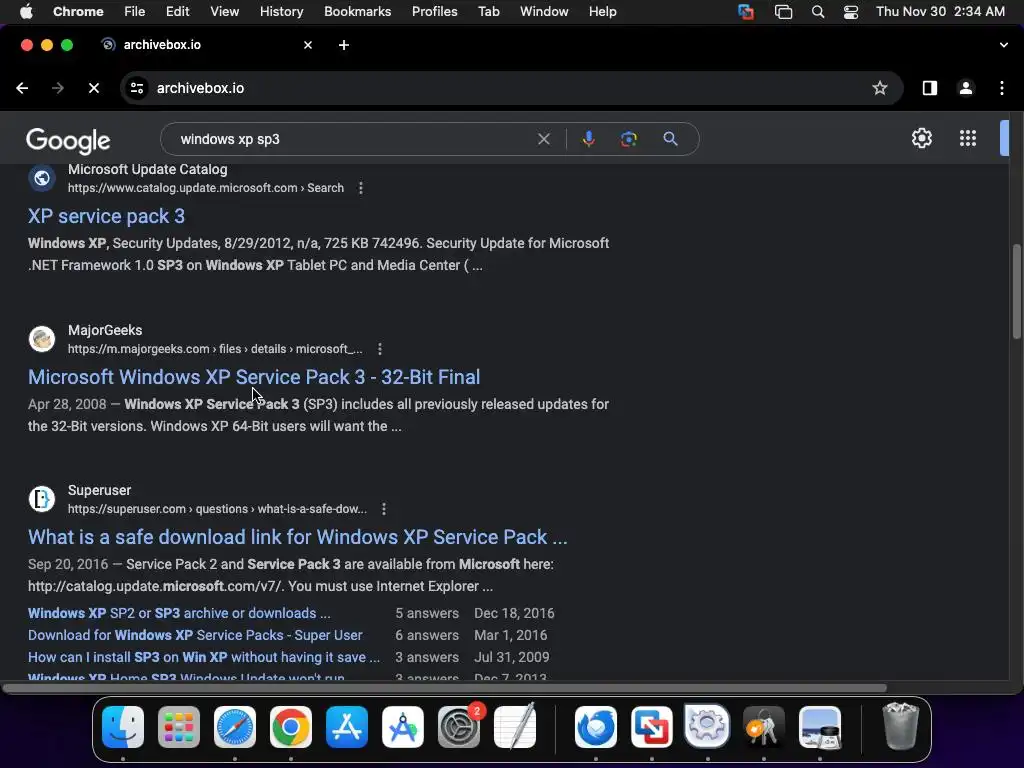This screenshot has width=1024, height=768.
Task: Go to Google homepage logo
Action: 68,140
